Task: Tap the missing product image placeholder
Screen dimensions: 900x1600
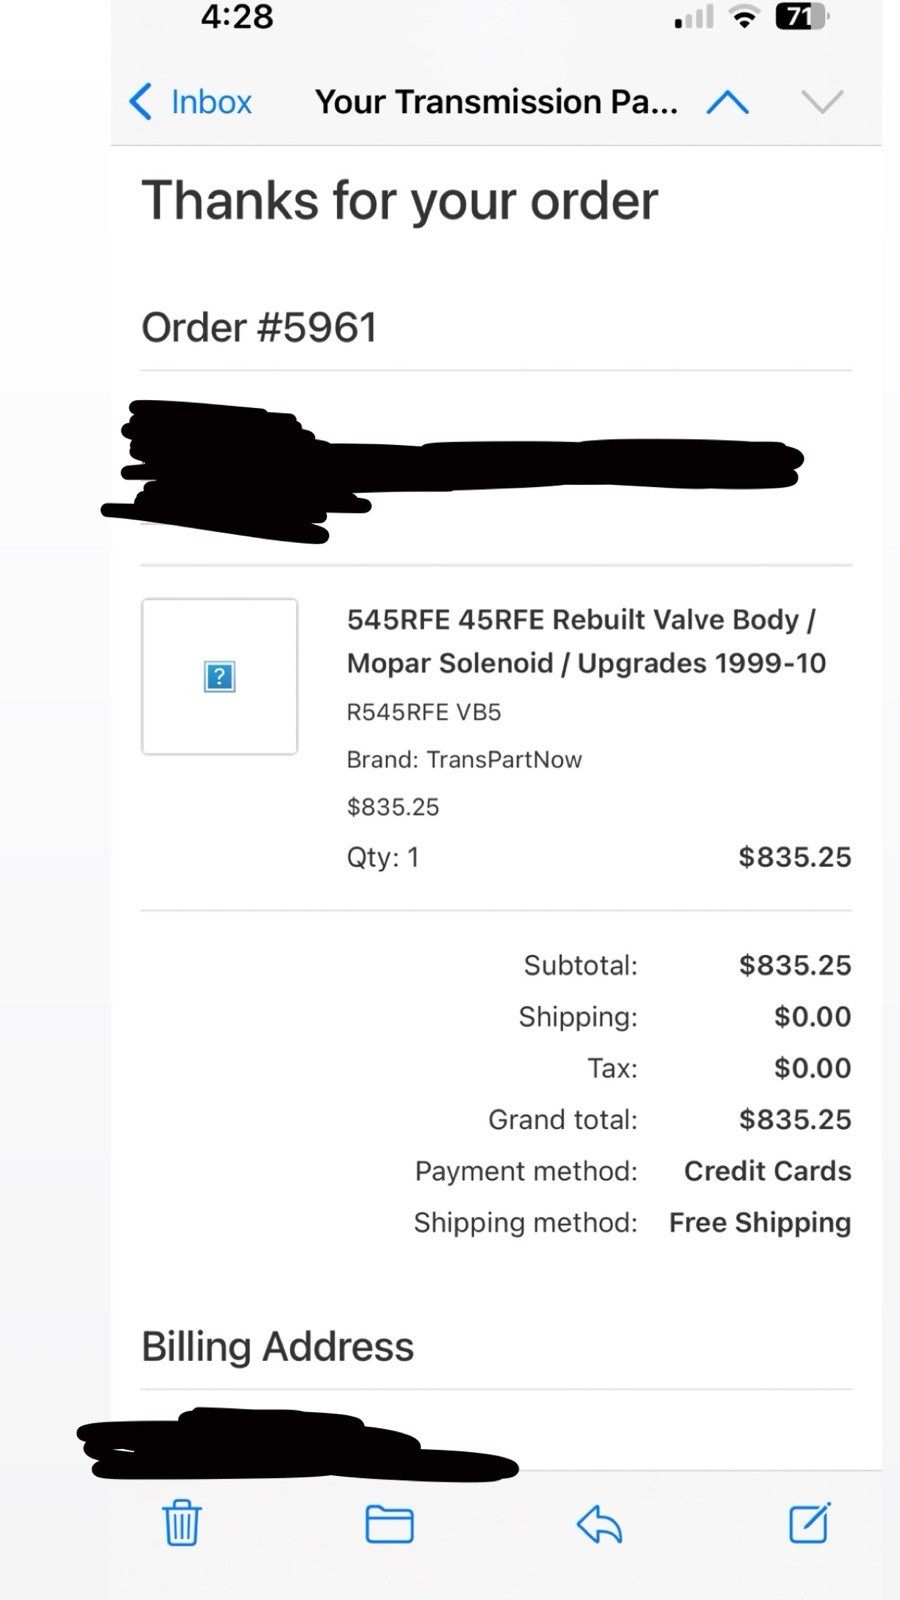Action: point(219,676)
